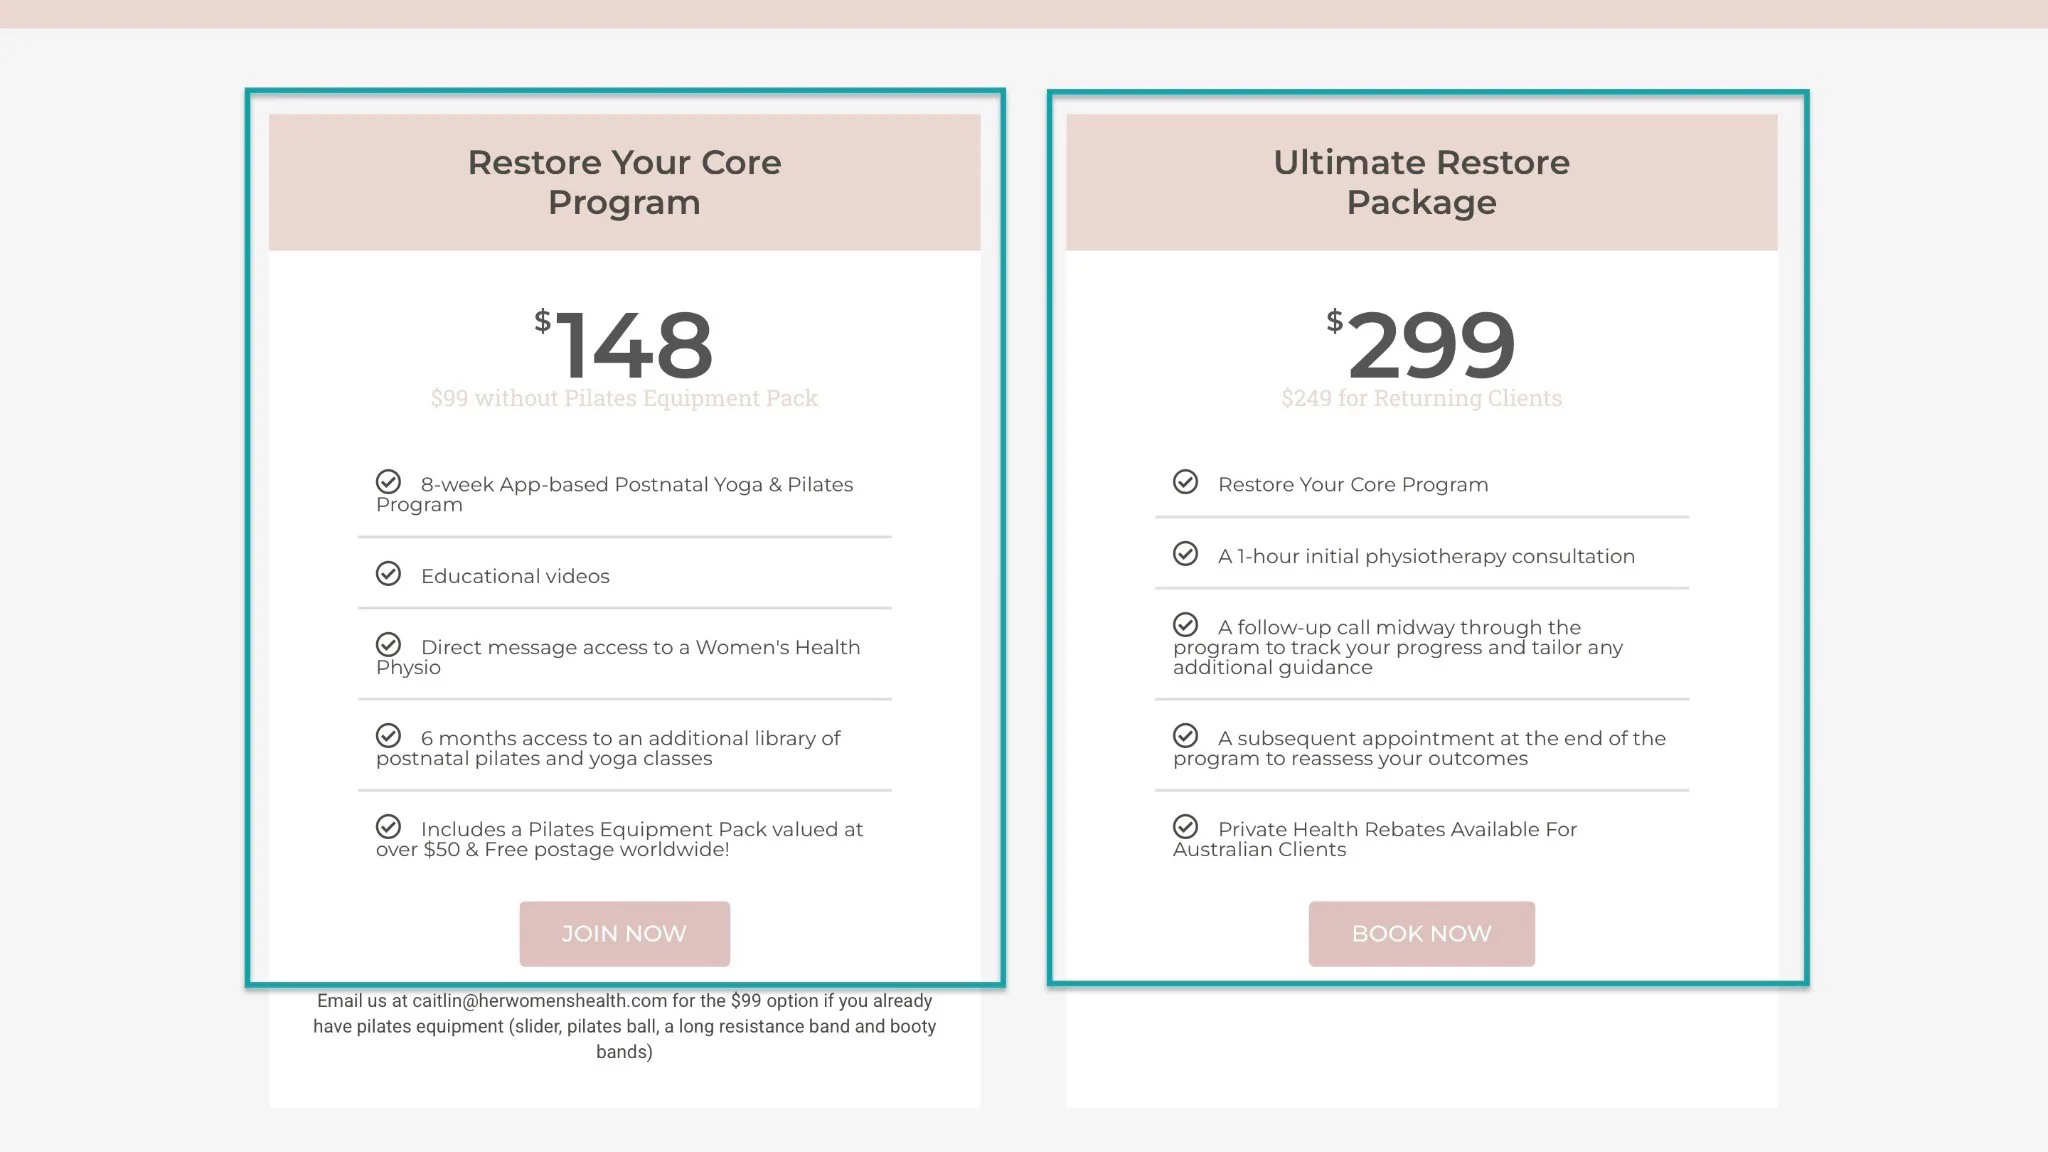Click checkmark beside Direct message access item
Screen dimensions: 2048x1152
(388, 645)
